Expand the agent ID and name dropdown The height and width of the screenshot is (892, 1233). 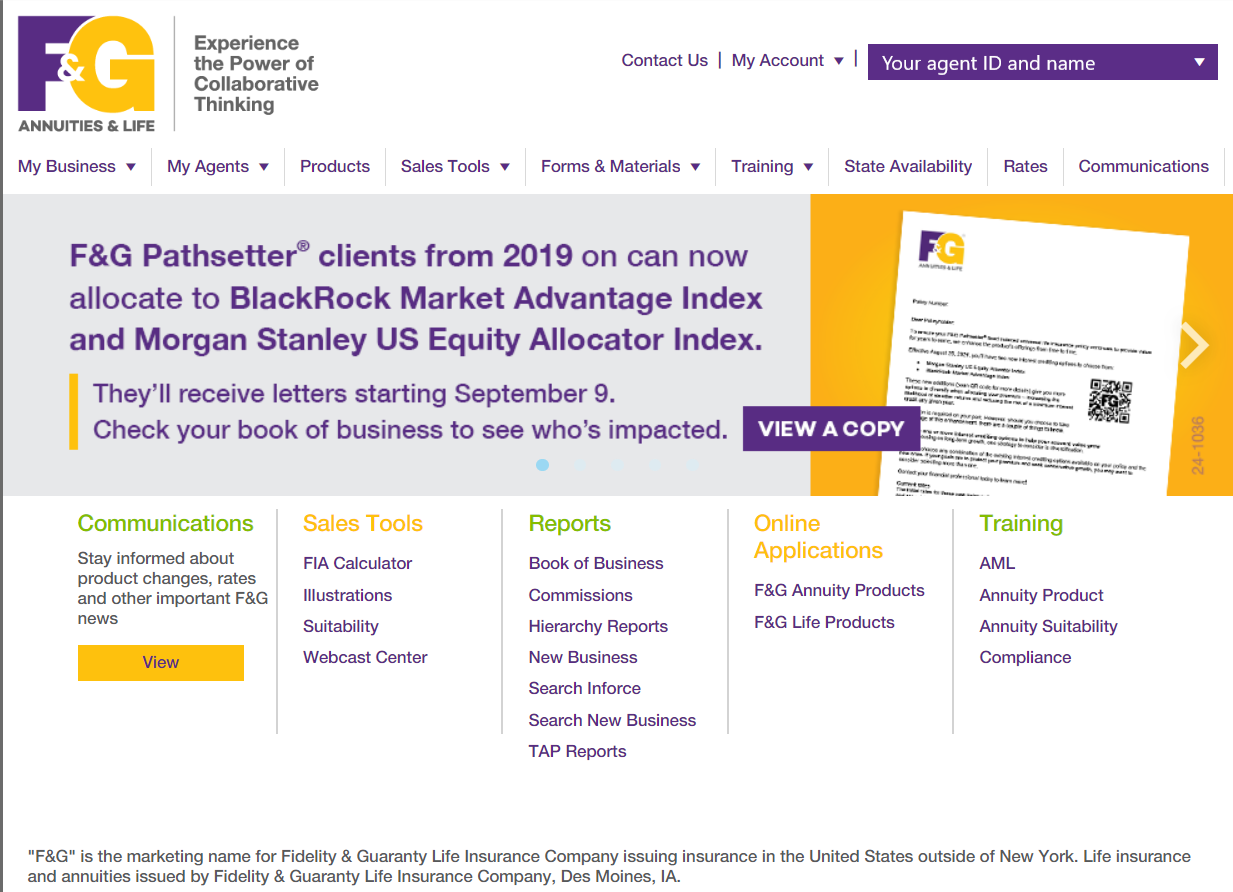pos(1042,63)
